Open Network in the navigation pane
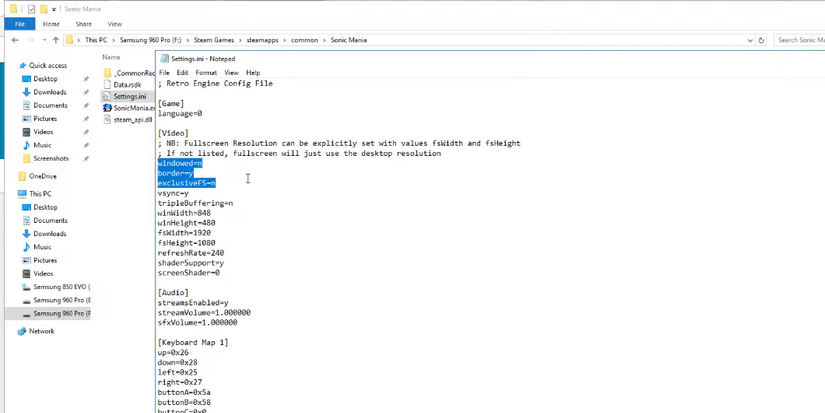Image resolution: width=825 pixels, height=413 pixels. click(x=41, y=331)
